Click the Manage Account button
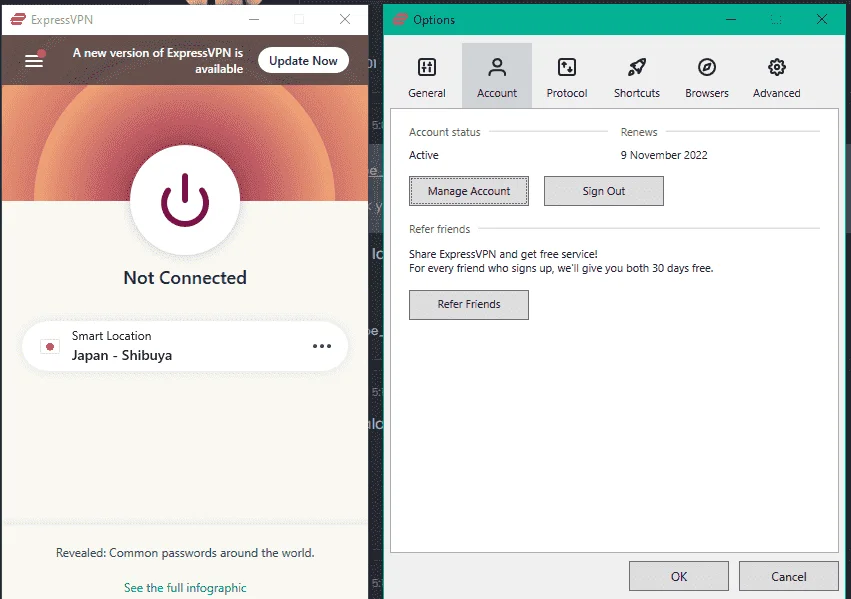The width and height of the screenshot is (851, 599). (x=469, y=191)
